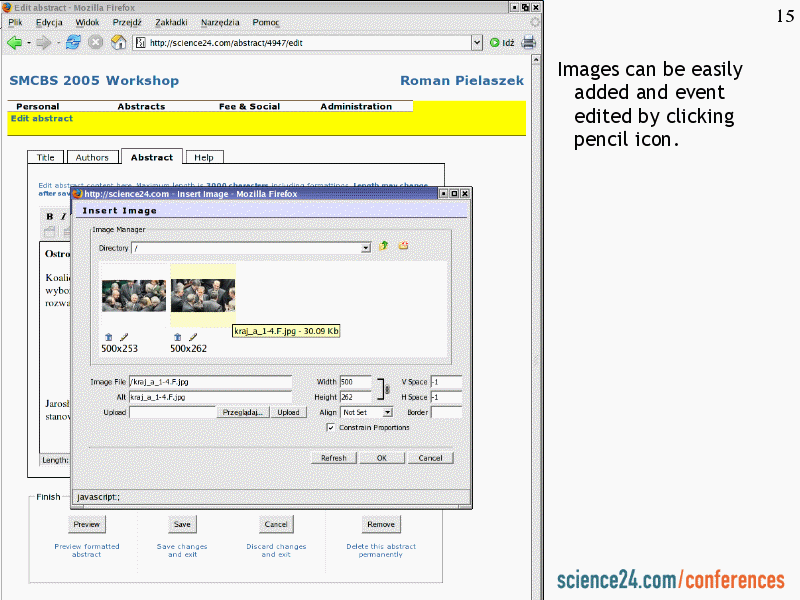Click the printer icon in toolbar
The image size is (800, 600).
(528, 42)
